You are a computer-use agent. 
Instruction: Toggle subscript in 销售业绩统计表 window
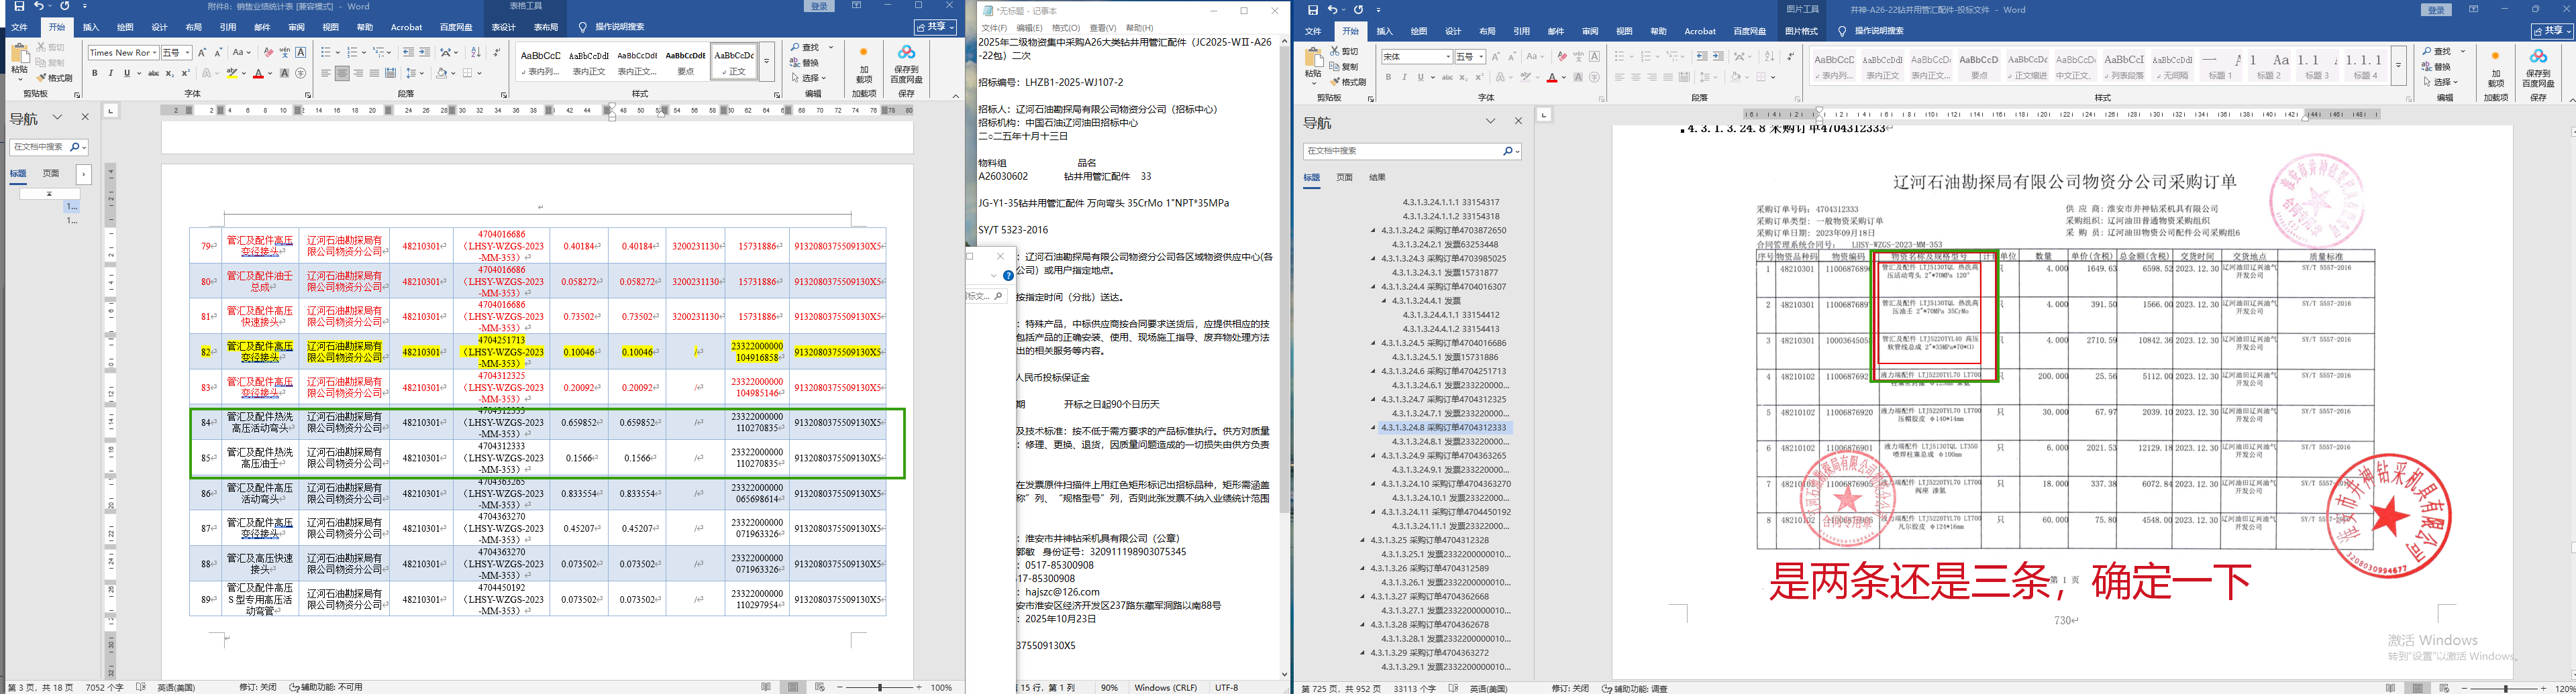pos(170,73)
